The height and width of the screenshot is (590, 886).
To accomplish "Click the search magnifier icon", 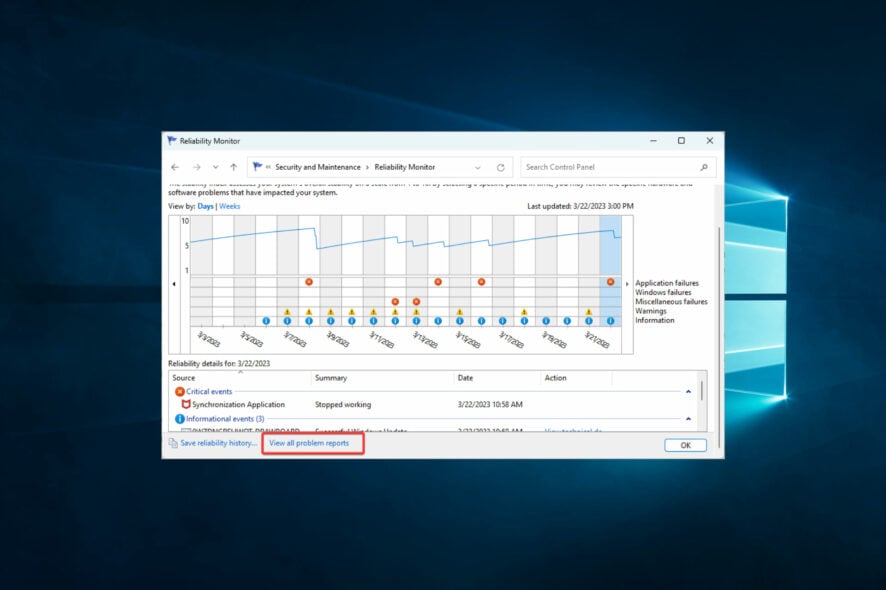I will [703, 167].
